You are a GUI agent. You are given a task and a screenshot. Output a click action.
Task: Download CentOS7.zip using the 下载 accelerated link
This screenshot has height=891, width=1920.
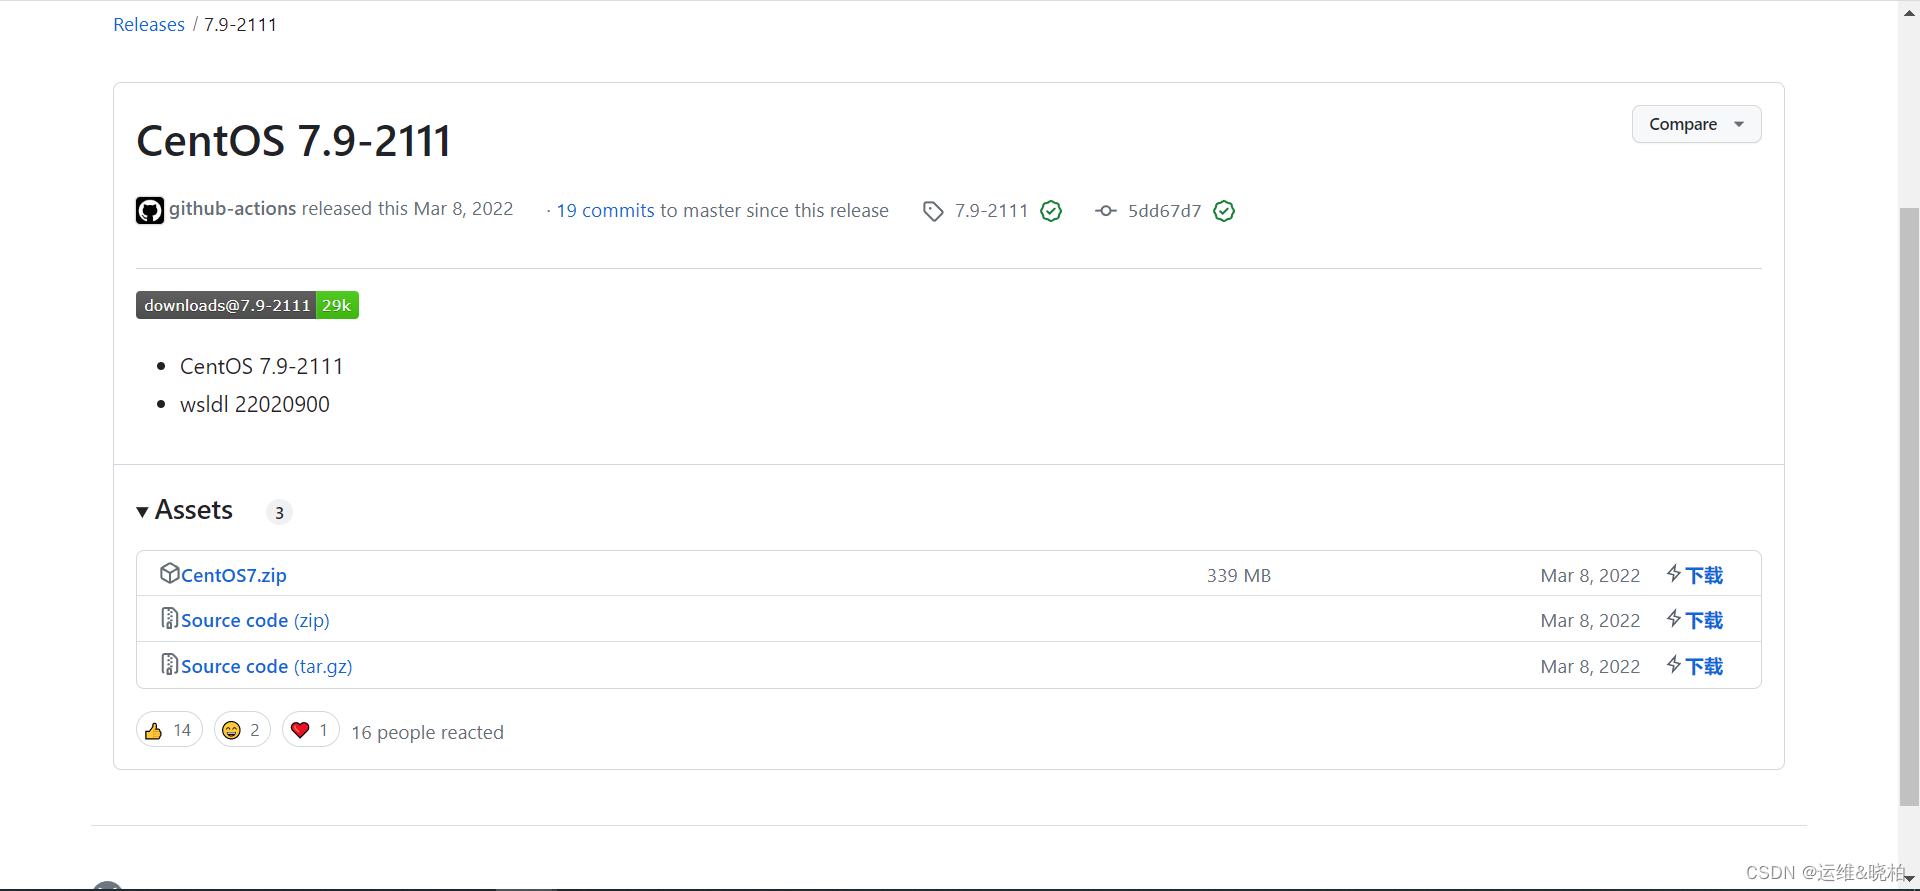[1703, 575]
